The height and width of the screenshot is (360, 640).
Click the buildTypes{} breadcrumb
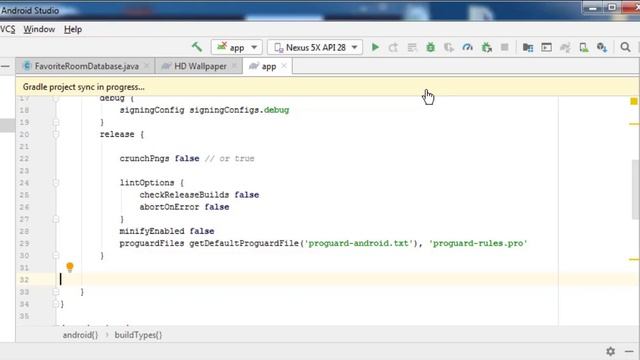coord(138,335)
